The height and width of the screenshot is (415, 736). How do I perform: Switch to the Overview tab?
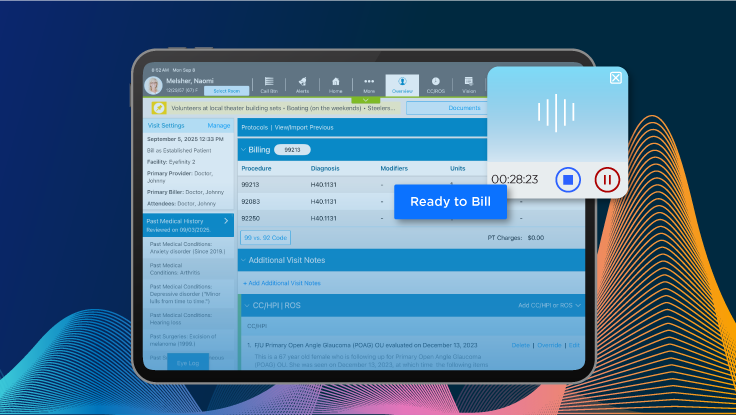point(402,84)
